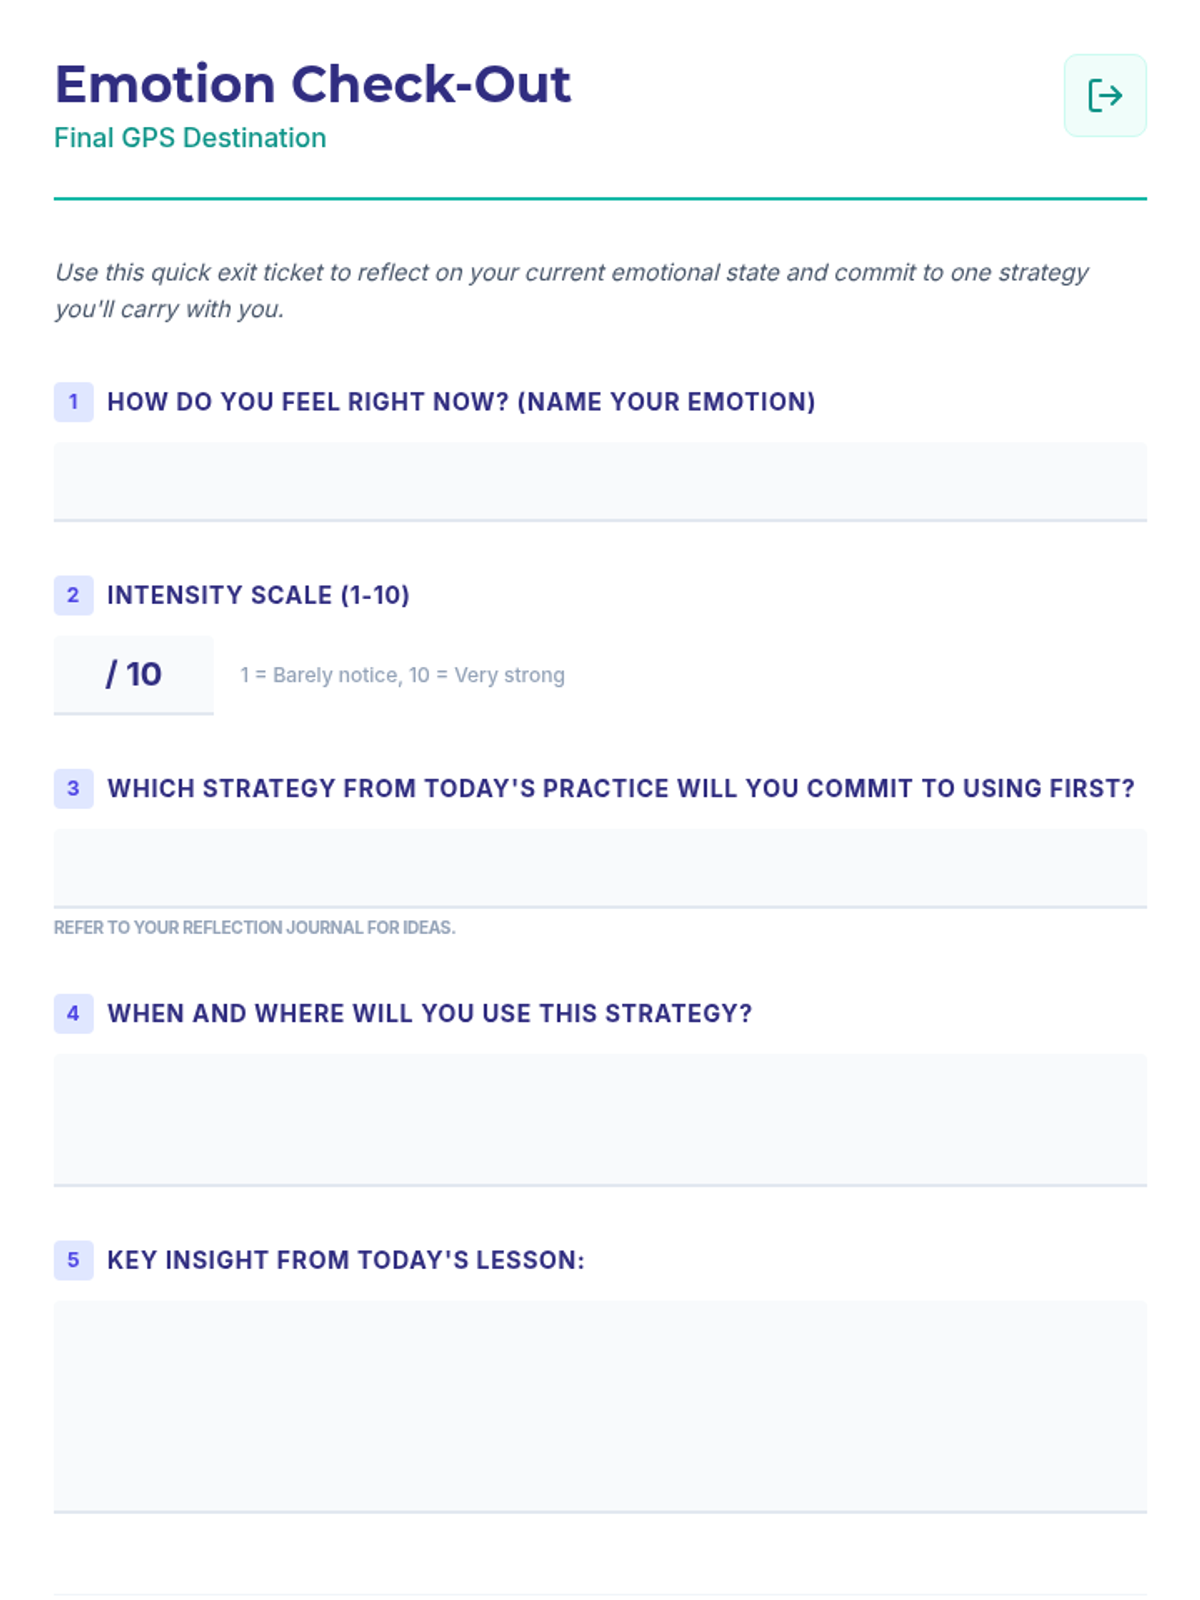The image size is (1200, 1600).
Task: Click the Key insight from today's lesson label
Action: coord(345,1260)
